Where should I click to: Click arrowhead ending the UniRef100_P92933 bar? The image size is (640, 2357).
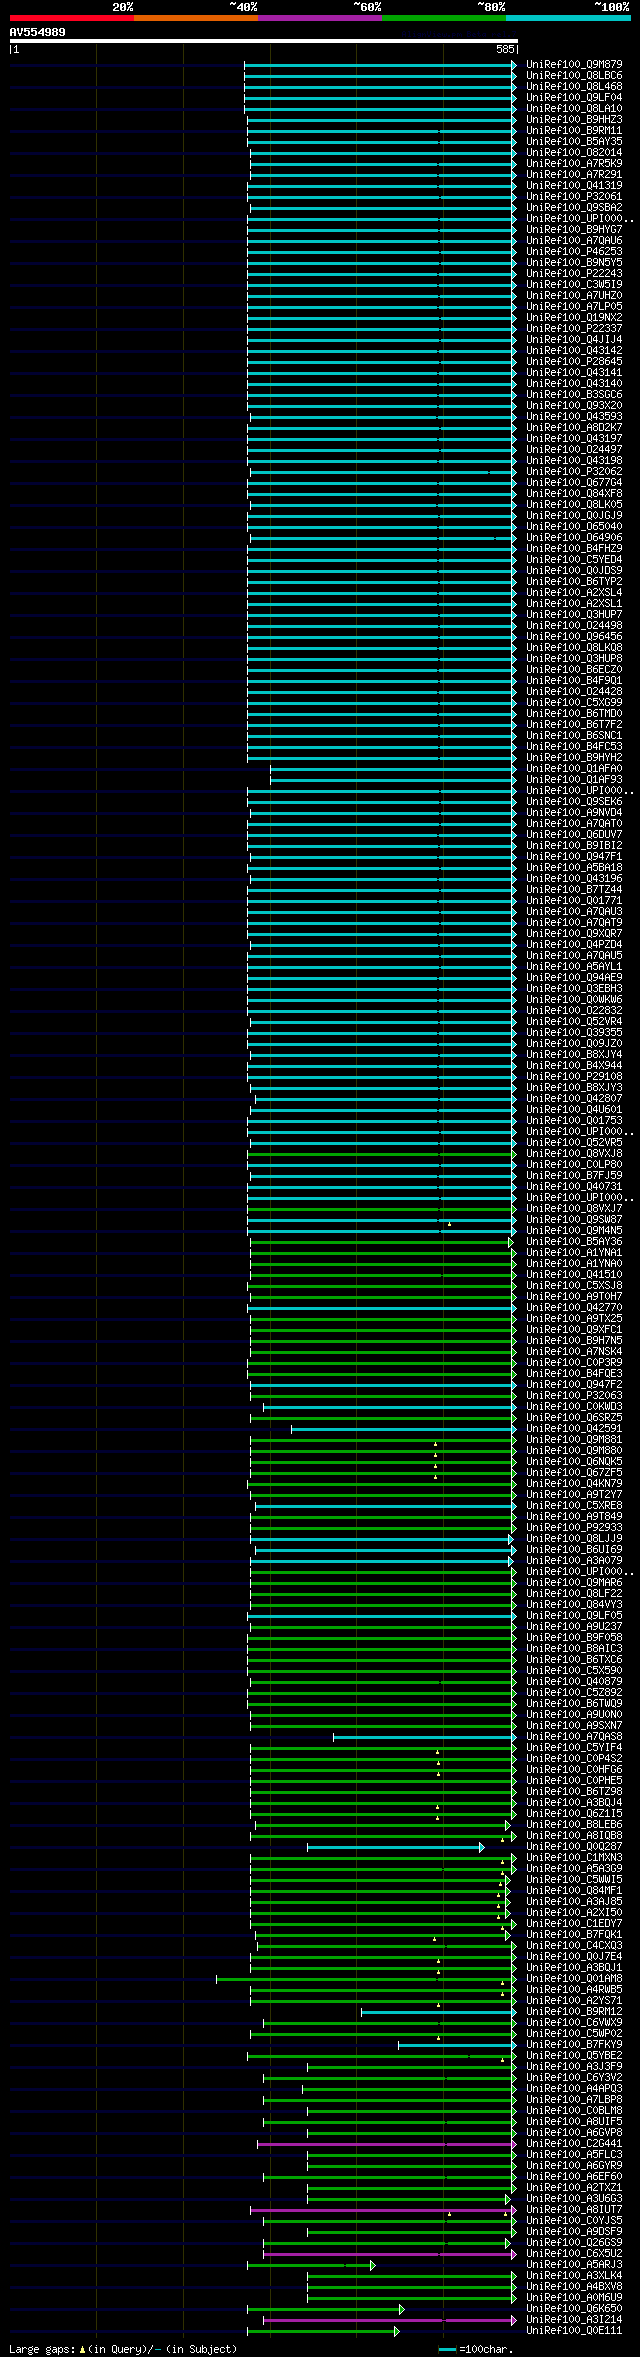(x=514, y=1528)
